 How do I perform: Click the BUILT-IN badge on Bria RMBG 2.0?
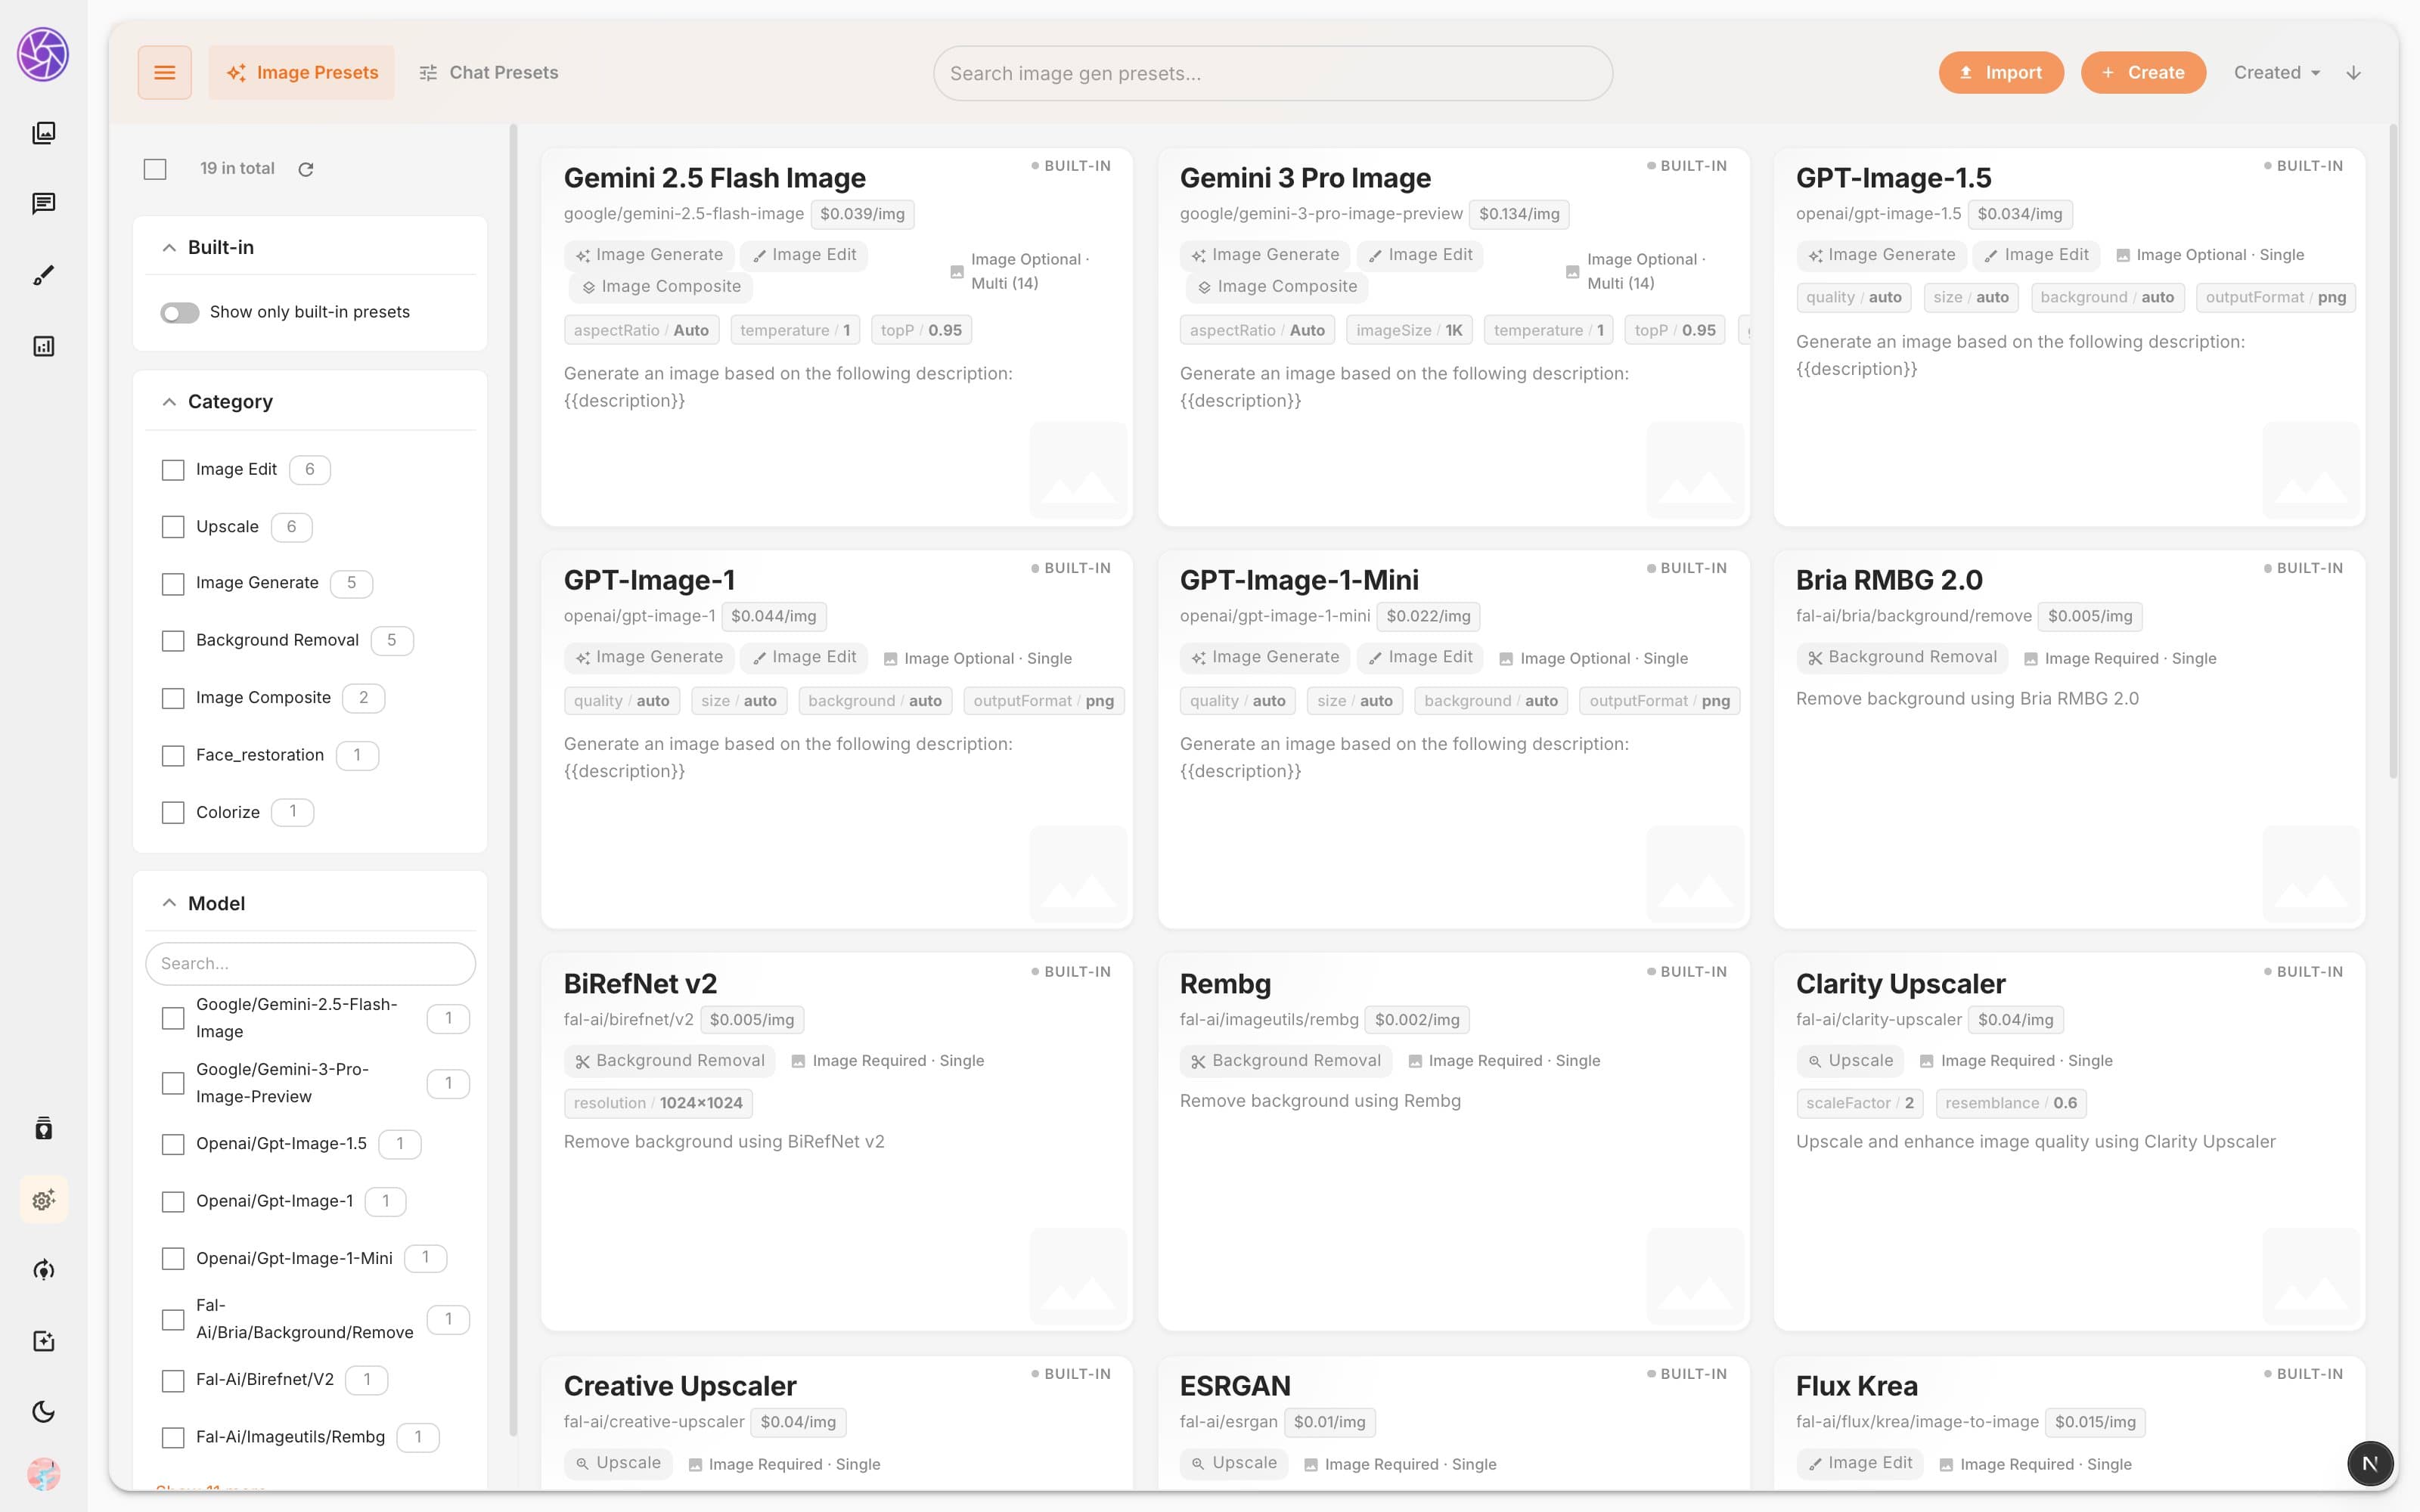pos(2303,568)
